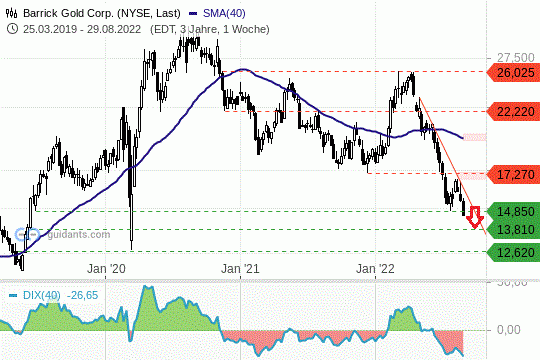
Task: Click the Jan '22 time axis label
Action: (x=375, y=268)
